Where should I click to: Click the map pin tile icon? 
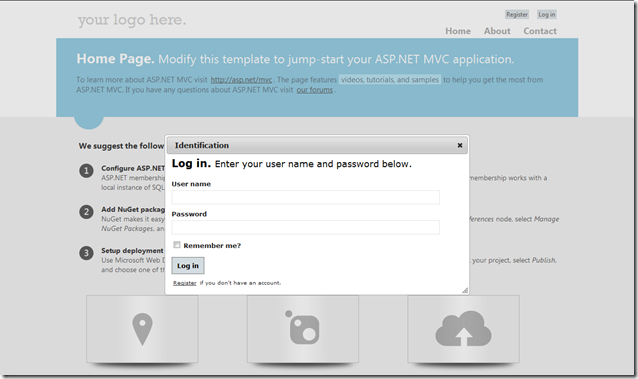(x=142, y=329)
